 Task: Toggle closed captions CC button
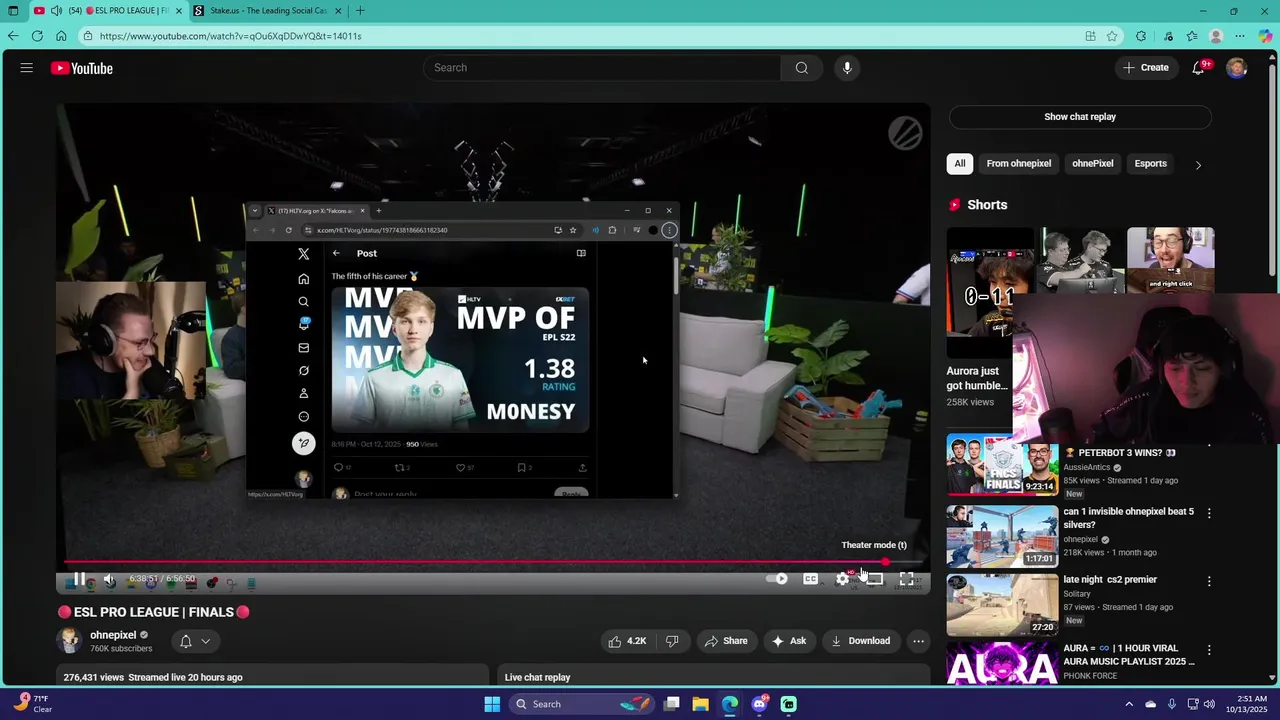click(810, 579)
